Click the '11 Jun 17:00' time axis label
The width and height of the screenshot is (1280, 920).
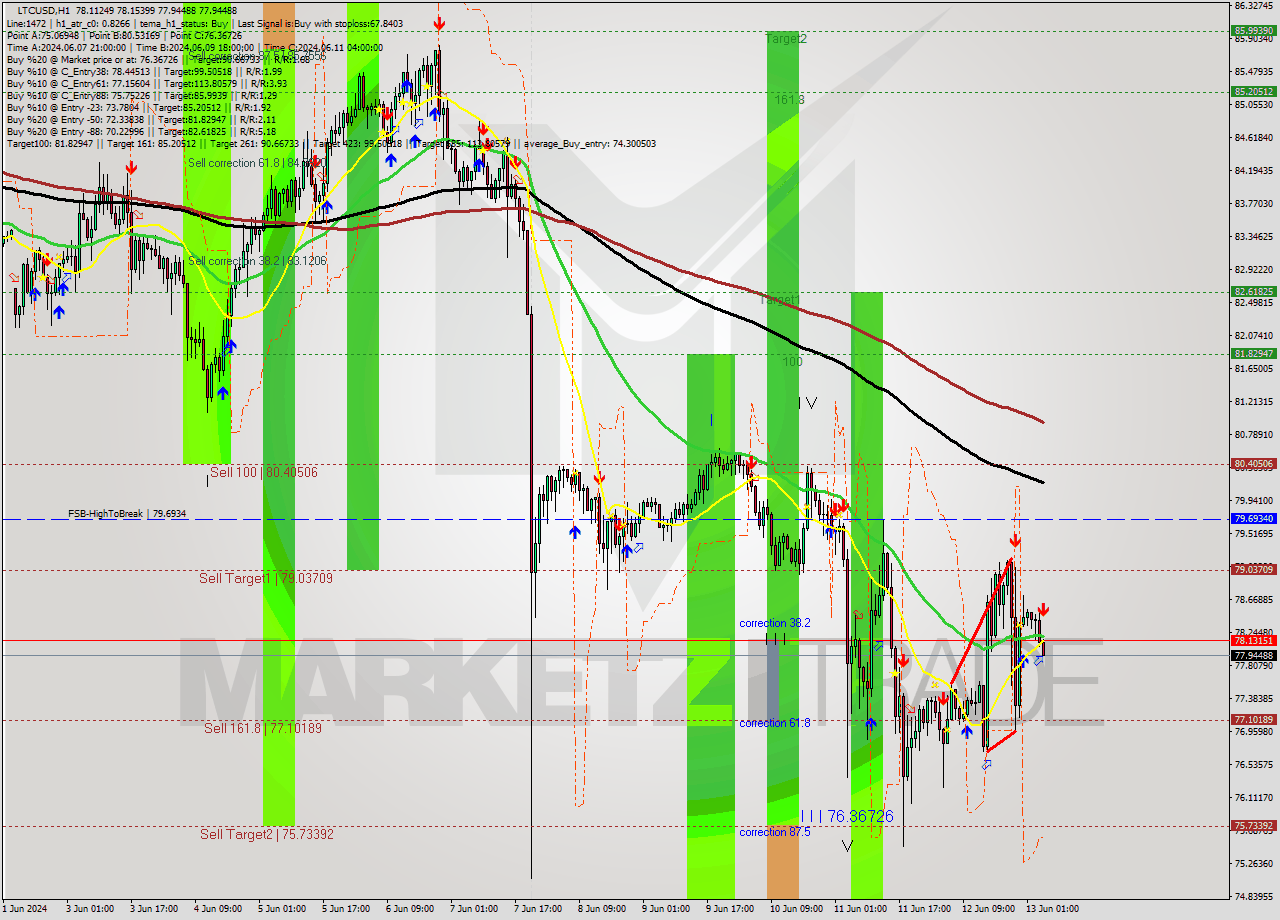923,909
